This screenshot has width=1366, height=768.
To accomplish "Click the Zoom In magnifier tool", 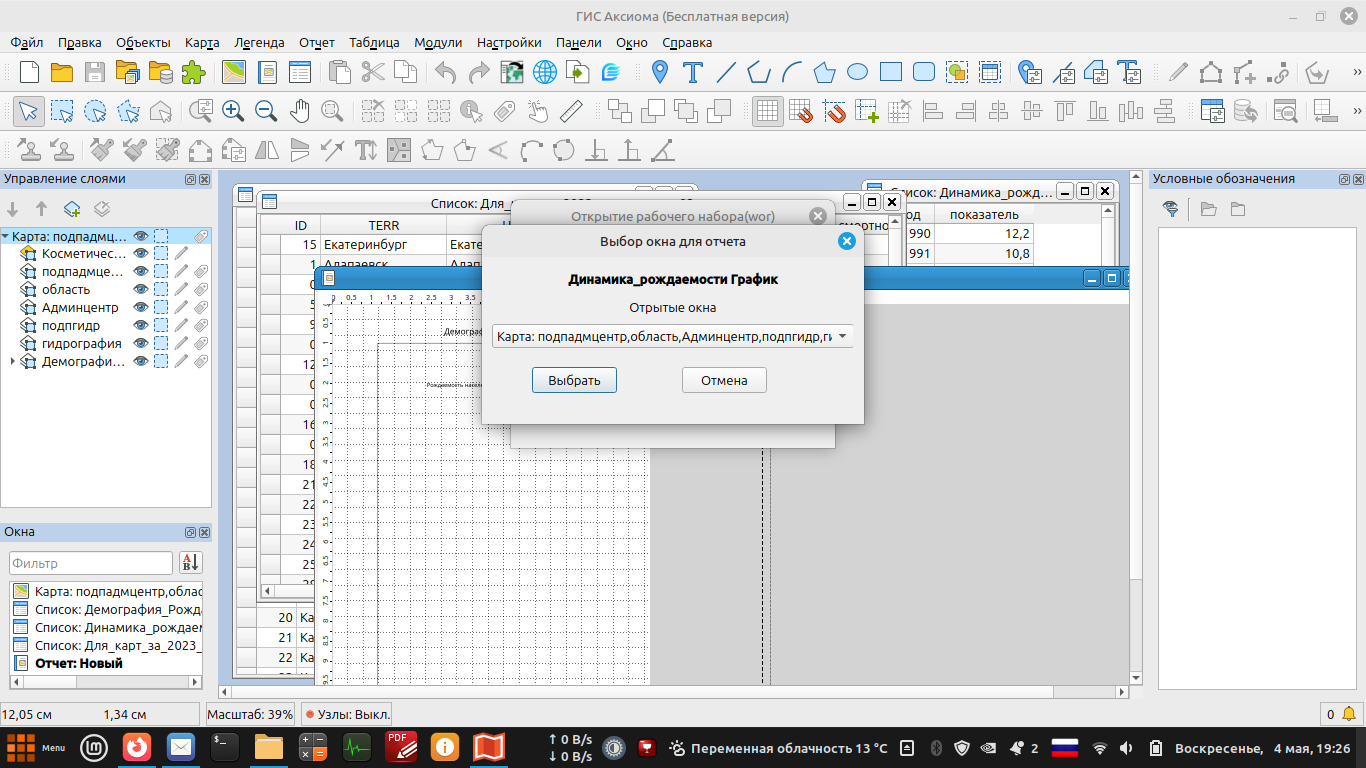I will point(233,111).
